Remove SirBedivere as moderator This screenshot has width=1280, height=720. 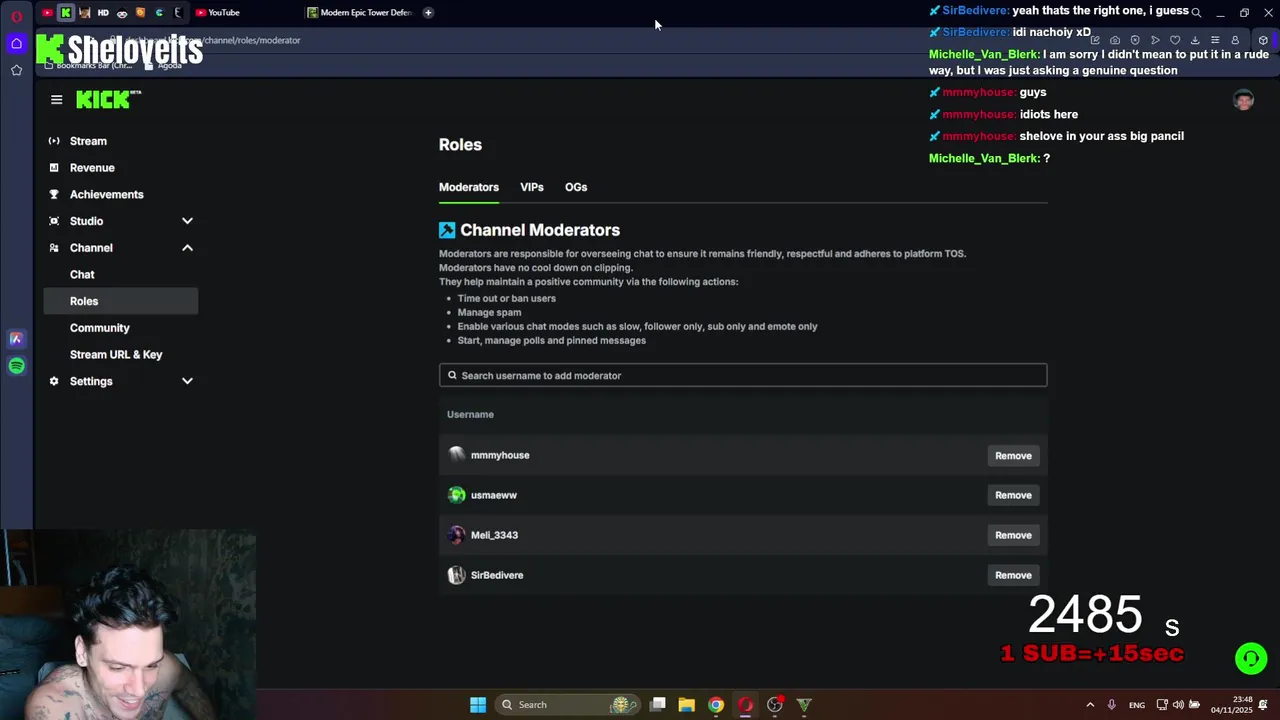click(x=1013, y=575)
